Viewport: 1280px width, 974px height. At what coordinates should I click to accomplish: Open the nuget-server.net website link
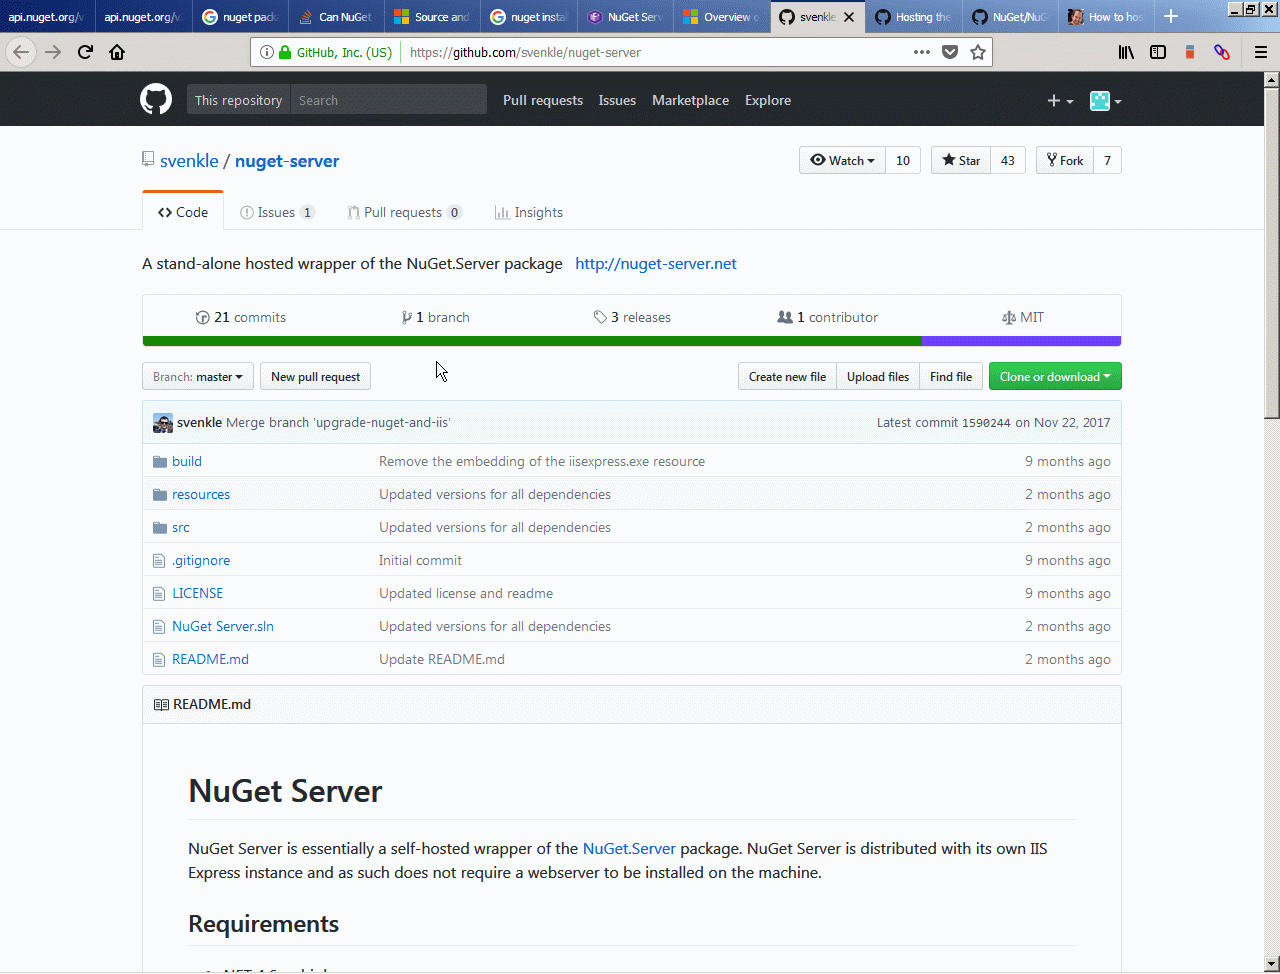tap(656, 264)
